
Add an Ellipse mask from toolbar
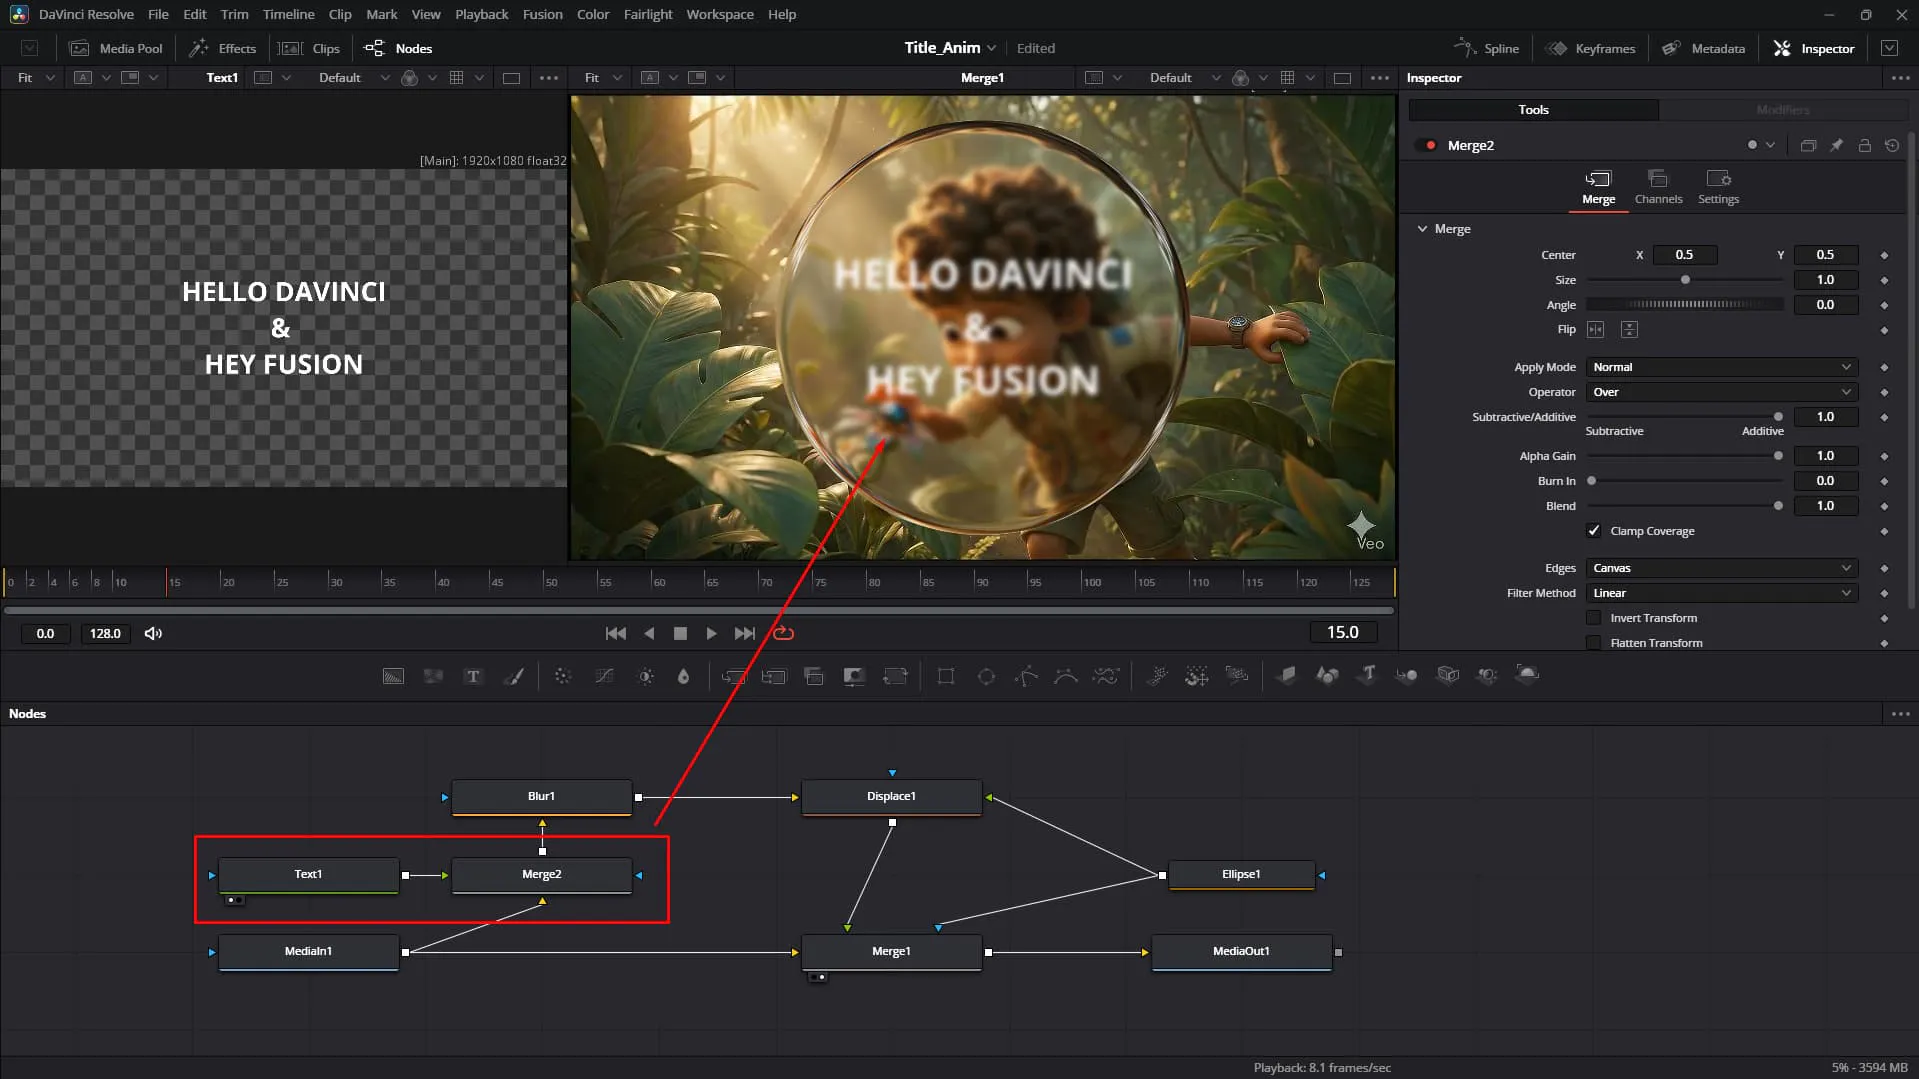[986, 676]
